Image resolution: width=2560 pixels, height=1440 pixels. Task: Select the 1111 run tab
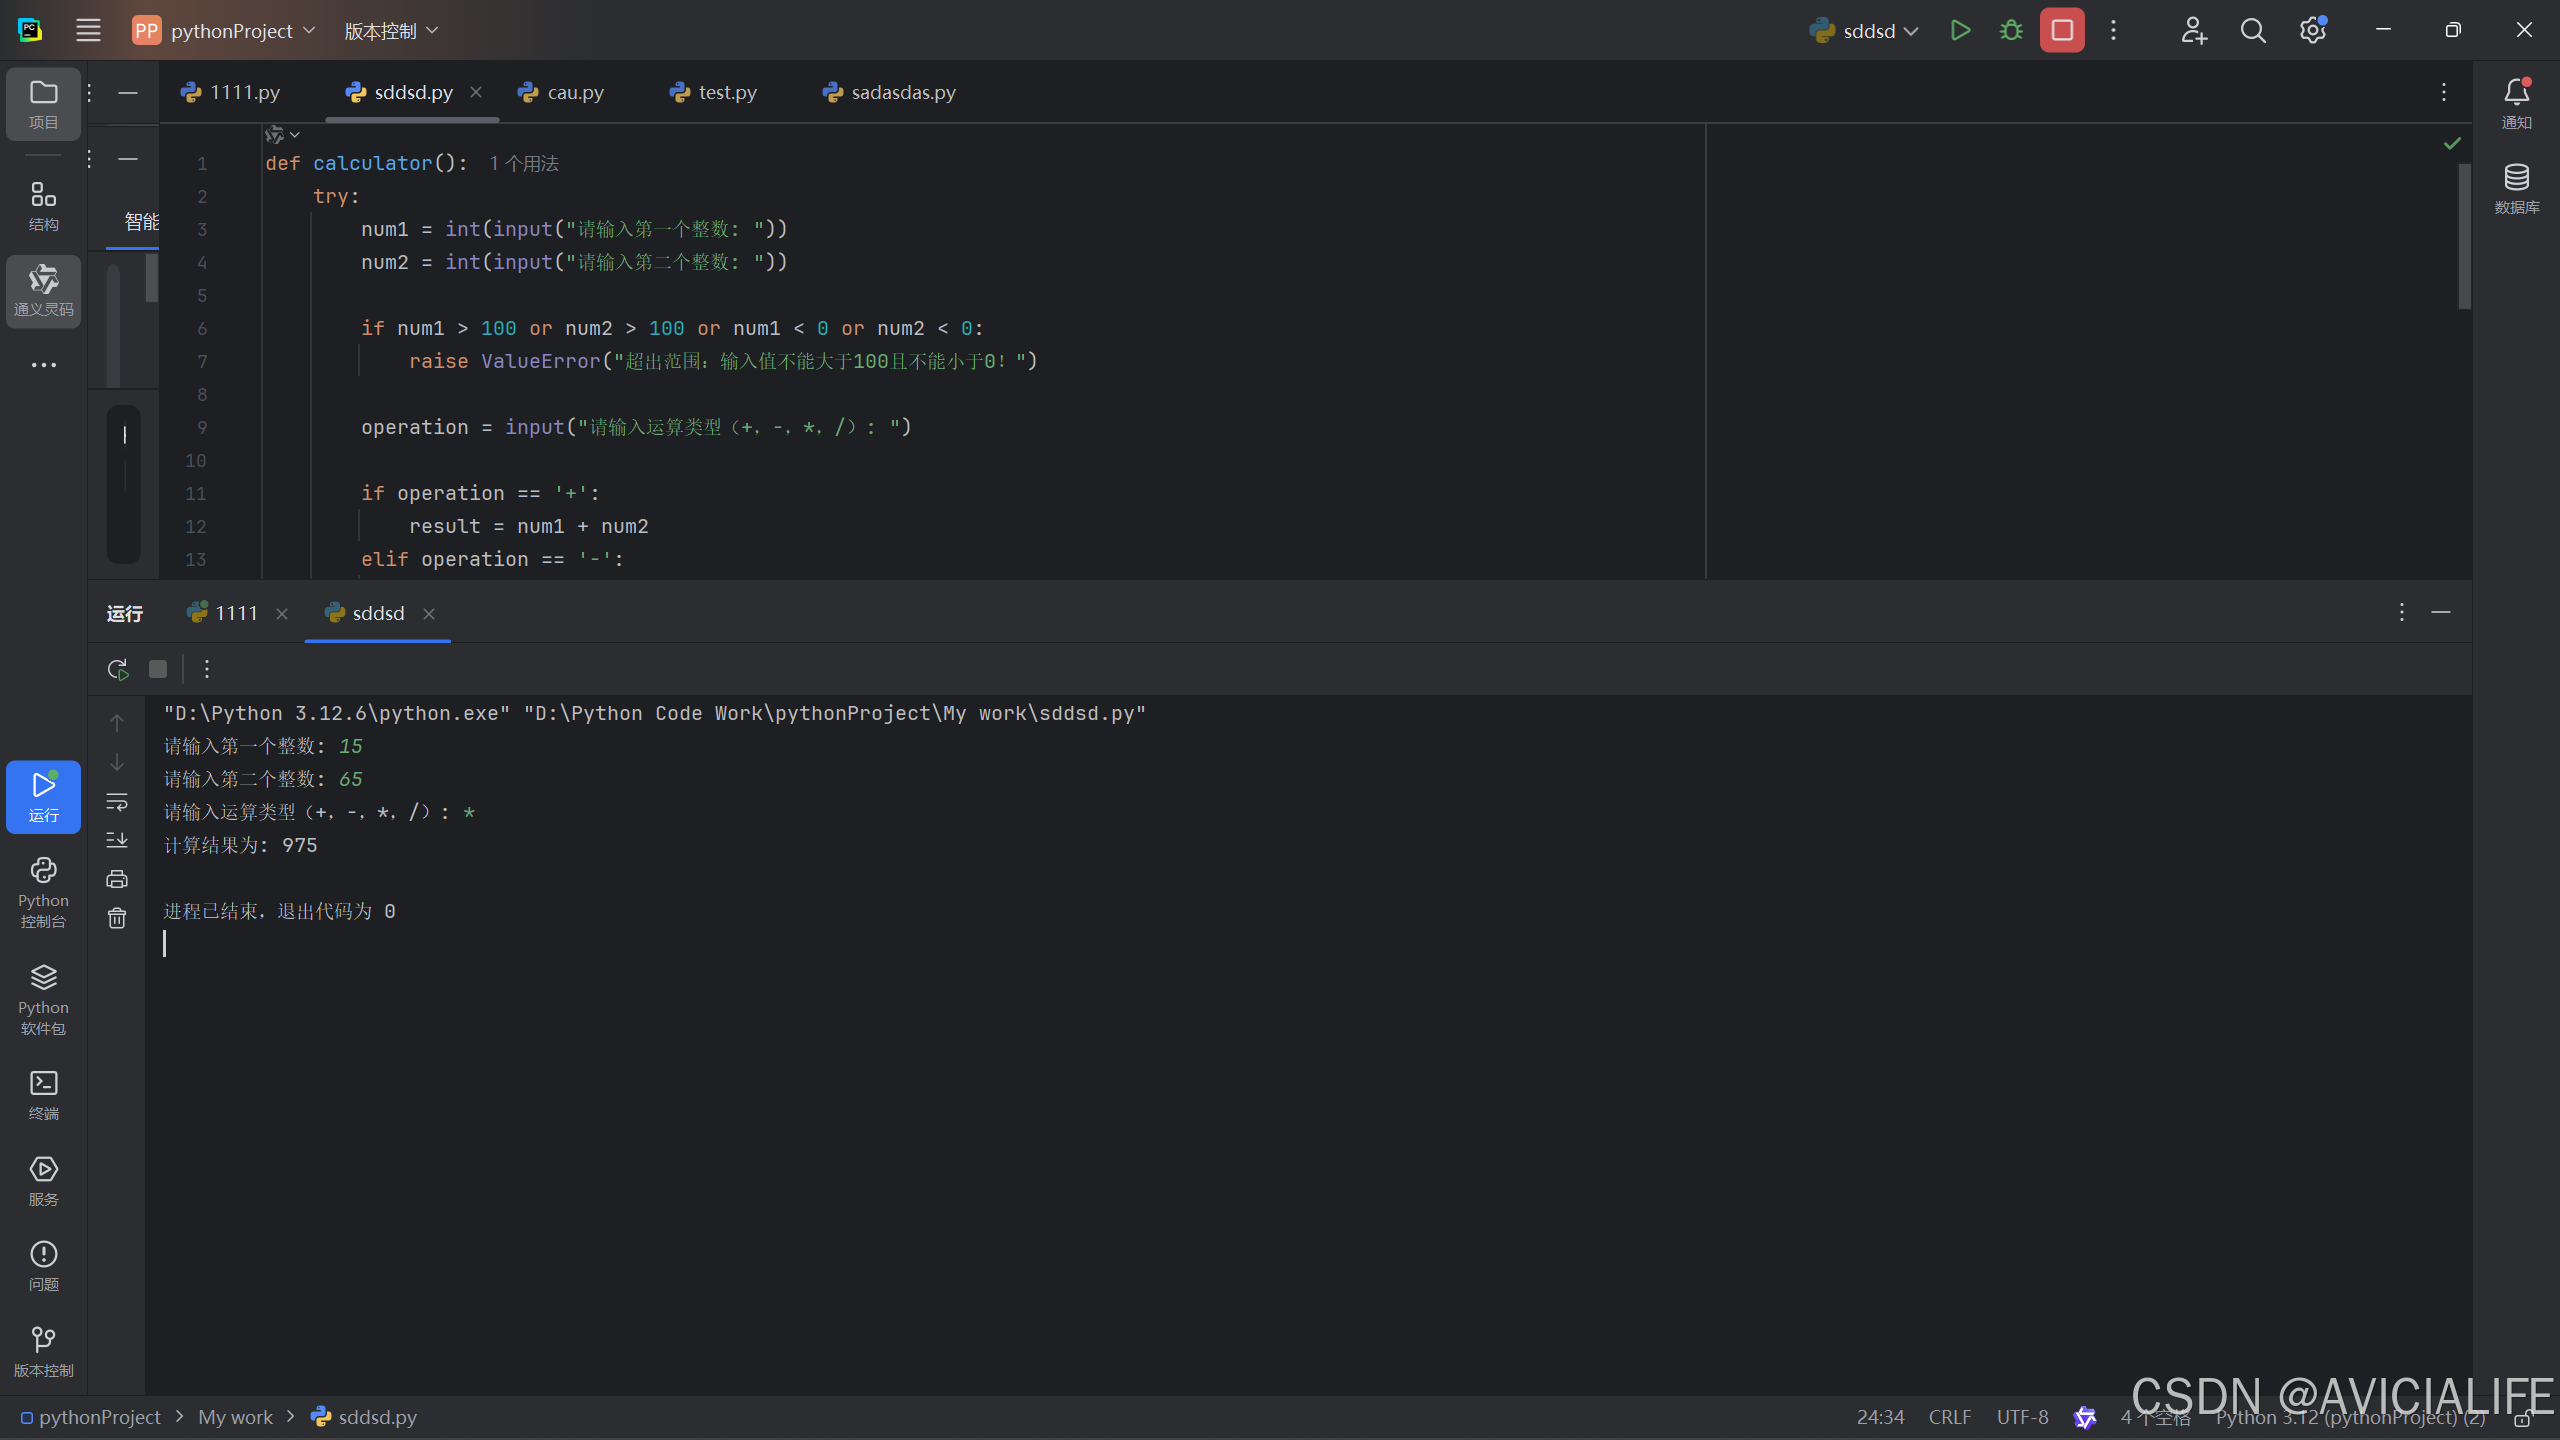pos(235,613)
